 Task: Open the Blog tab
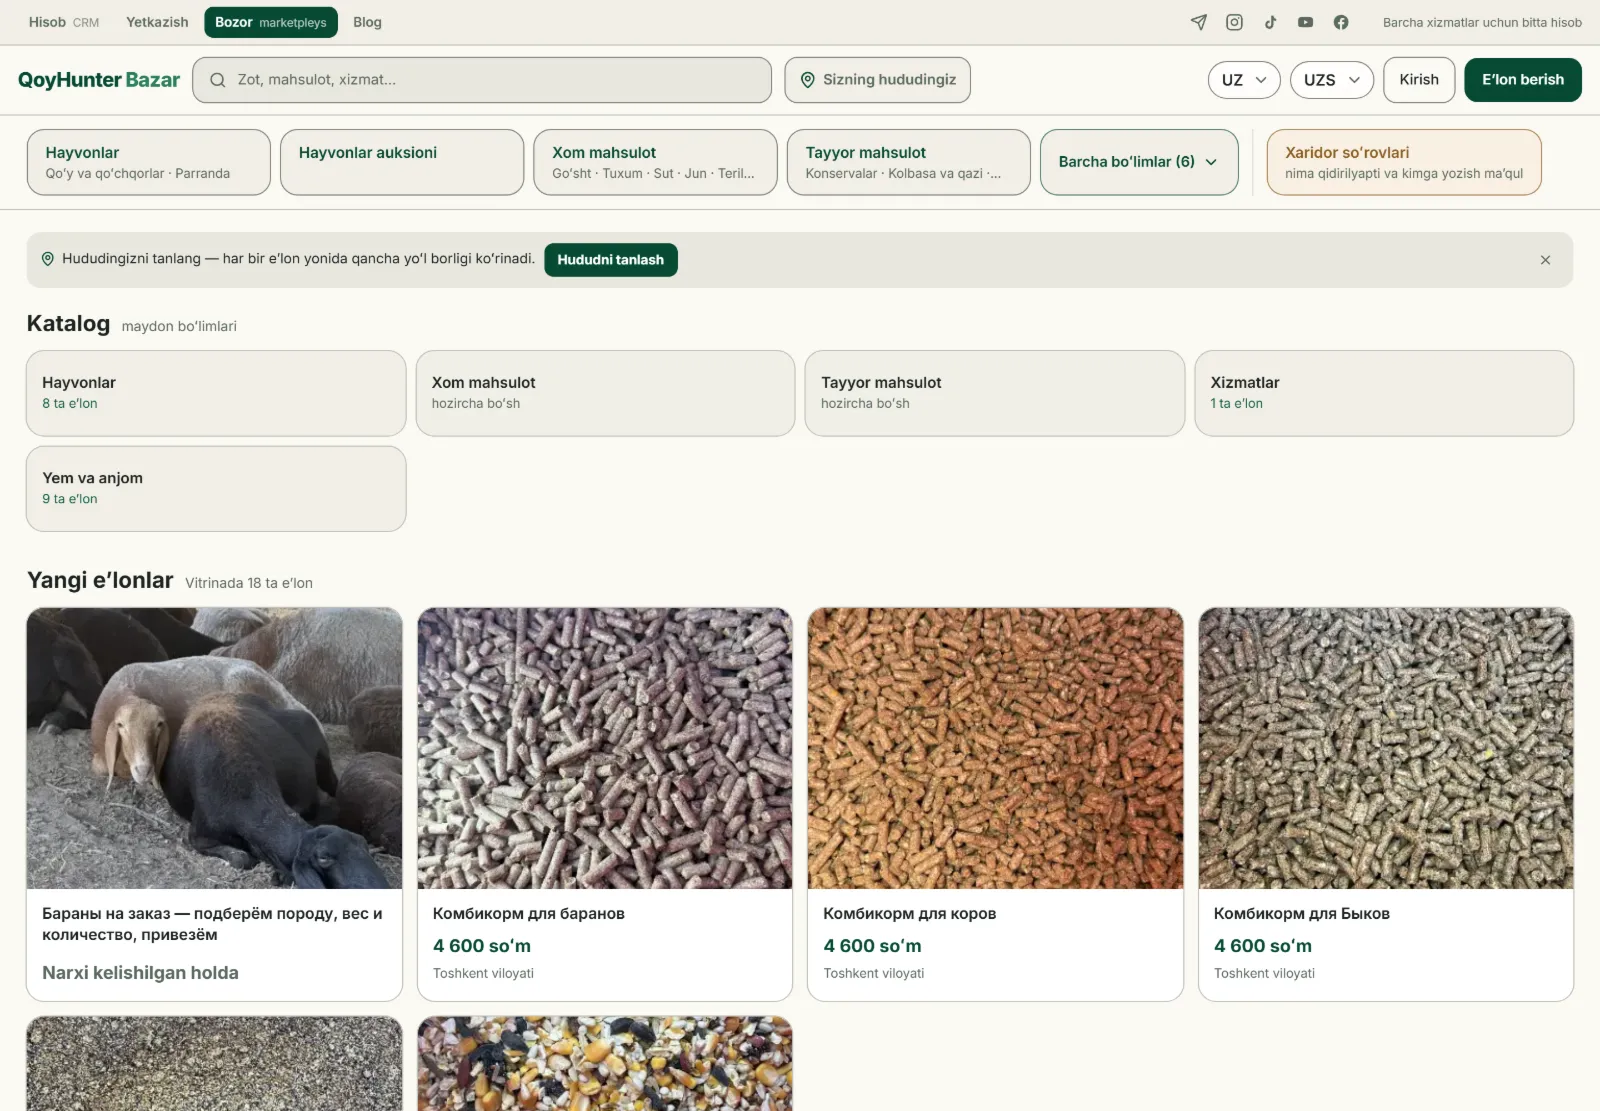point(367,22)
